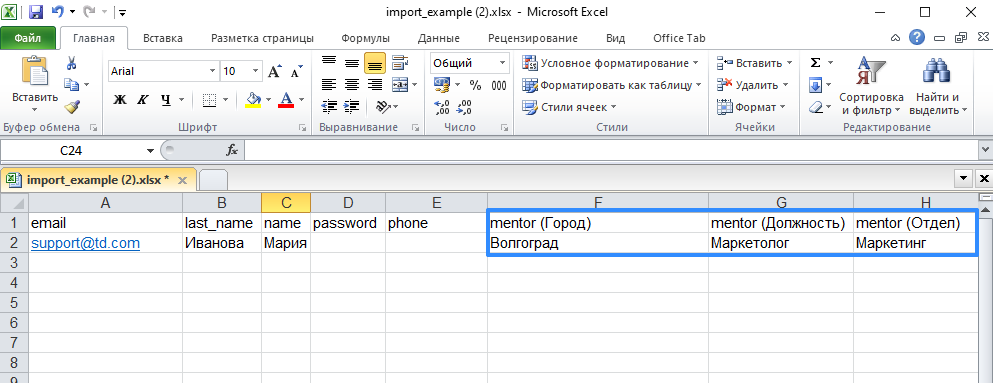The height and width of the screenshot is (383, 993).
Task: Click the AutoSum sigma icon
Action: (x=816, y=63)
